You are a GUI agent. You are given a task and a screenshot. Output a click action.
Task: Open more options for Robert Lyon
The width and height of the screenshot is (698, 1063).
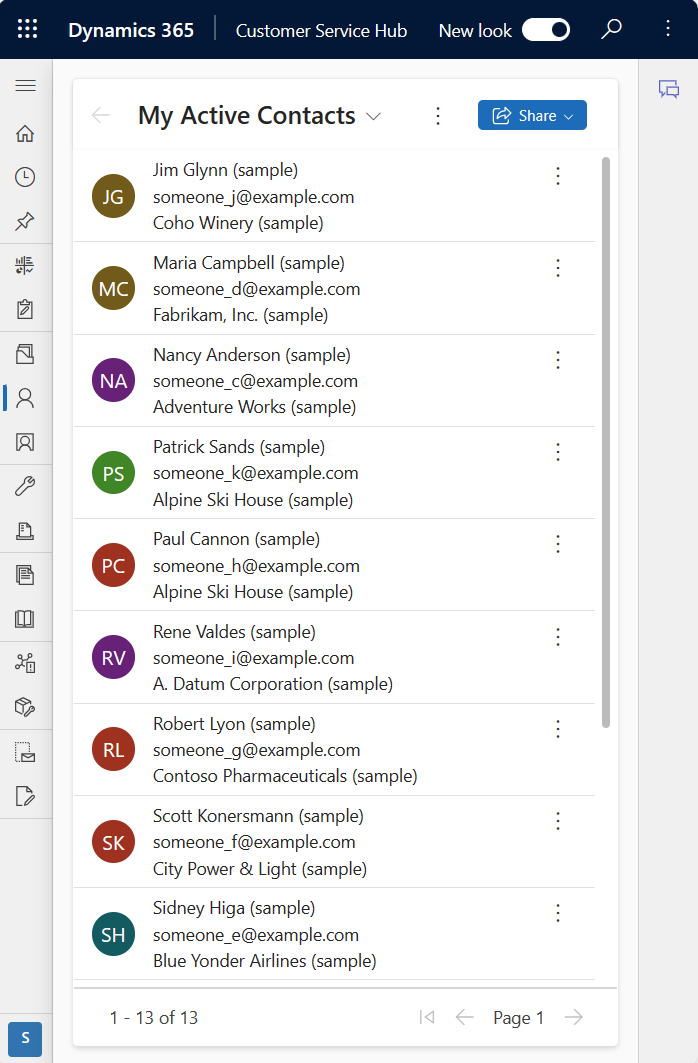[x=558, y=729]
